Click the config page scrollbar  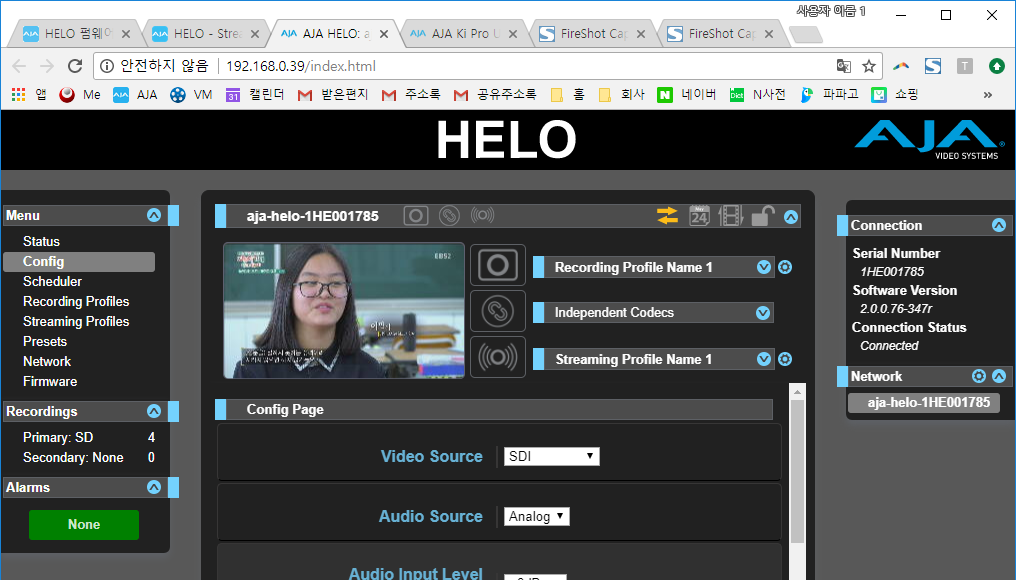tap(797, 472)
